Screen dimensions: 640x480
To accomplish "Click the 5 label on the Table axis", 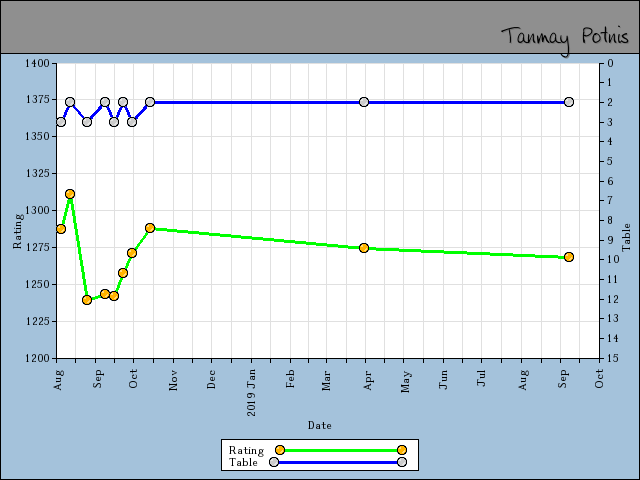I will tap(610, 161).
